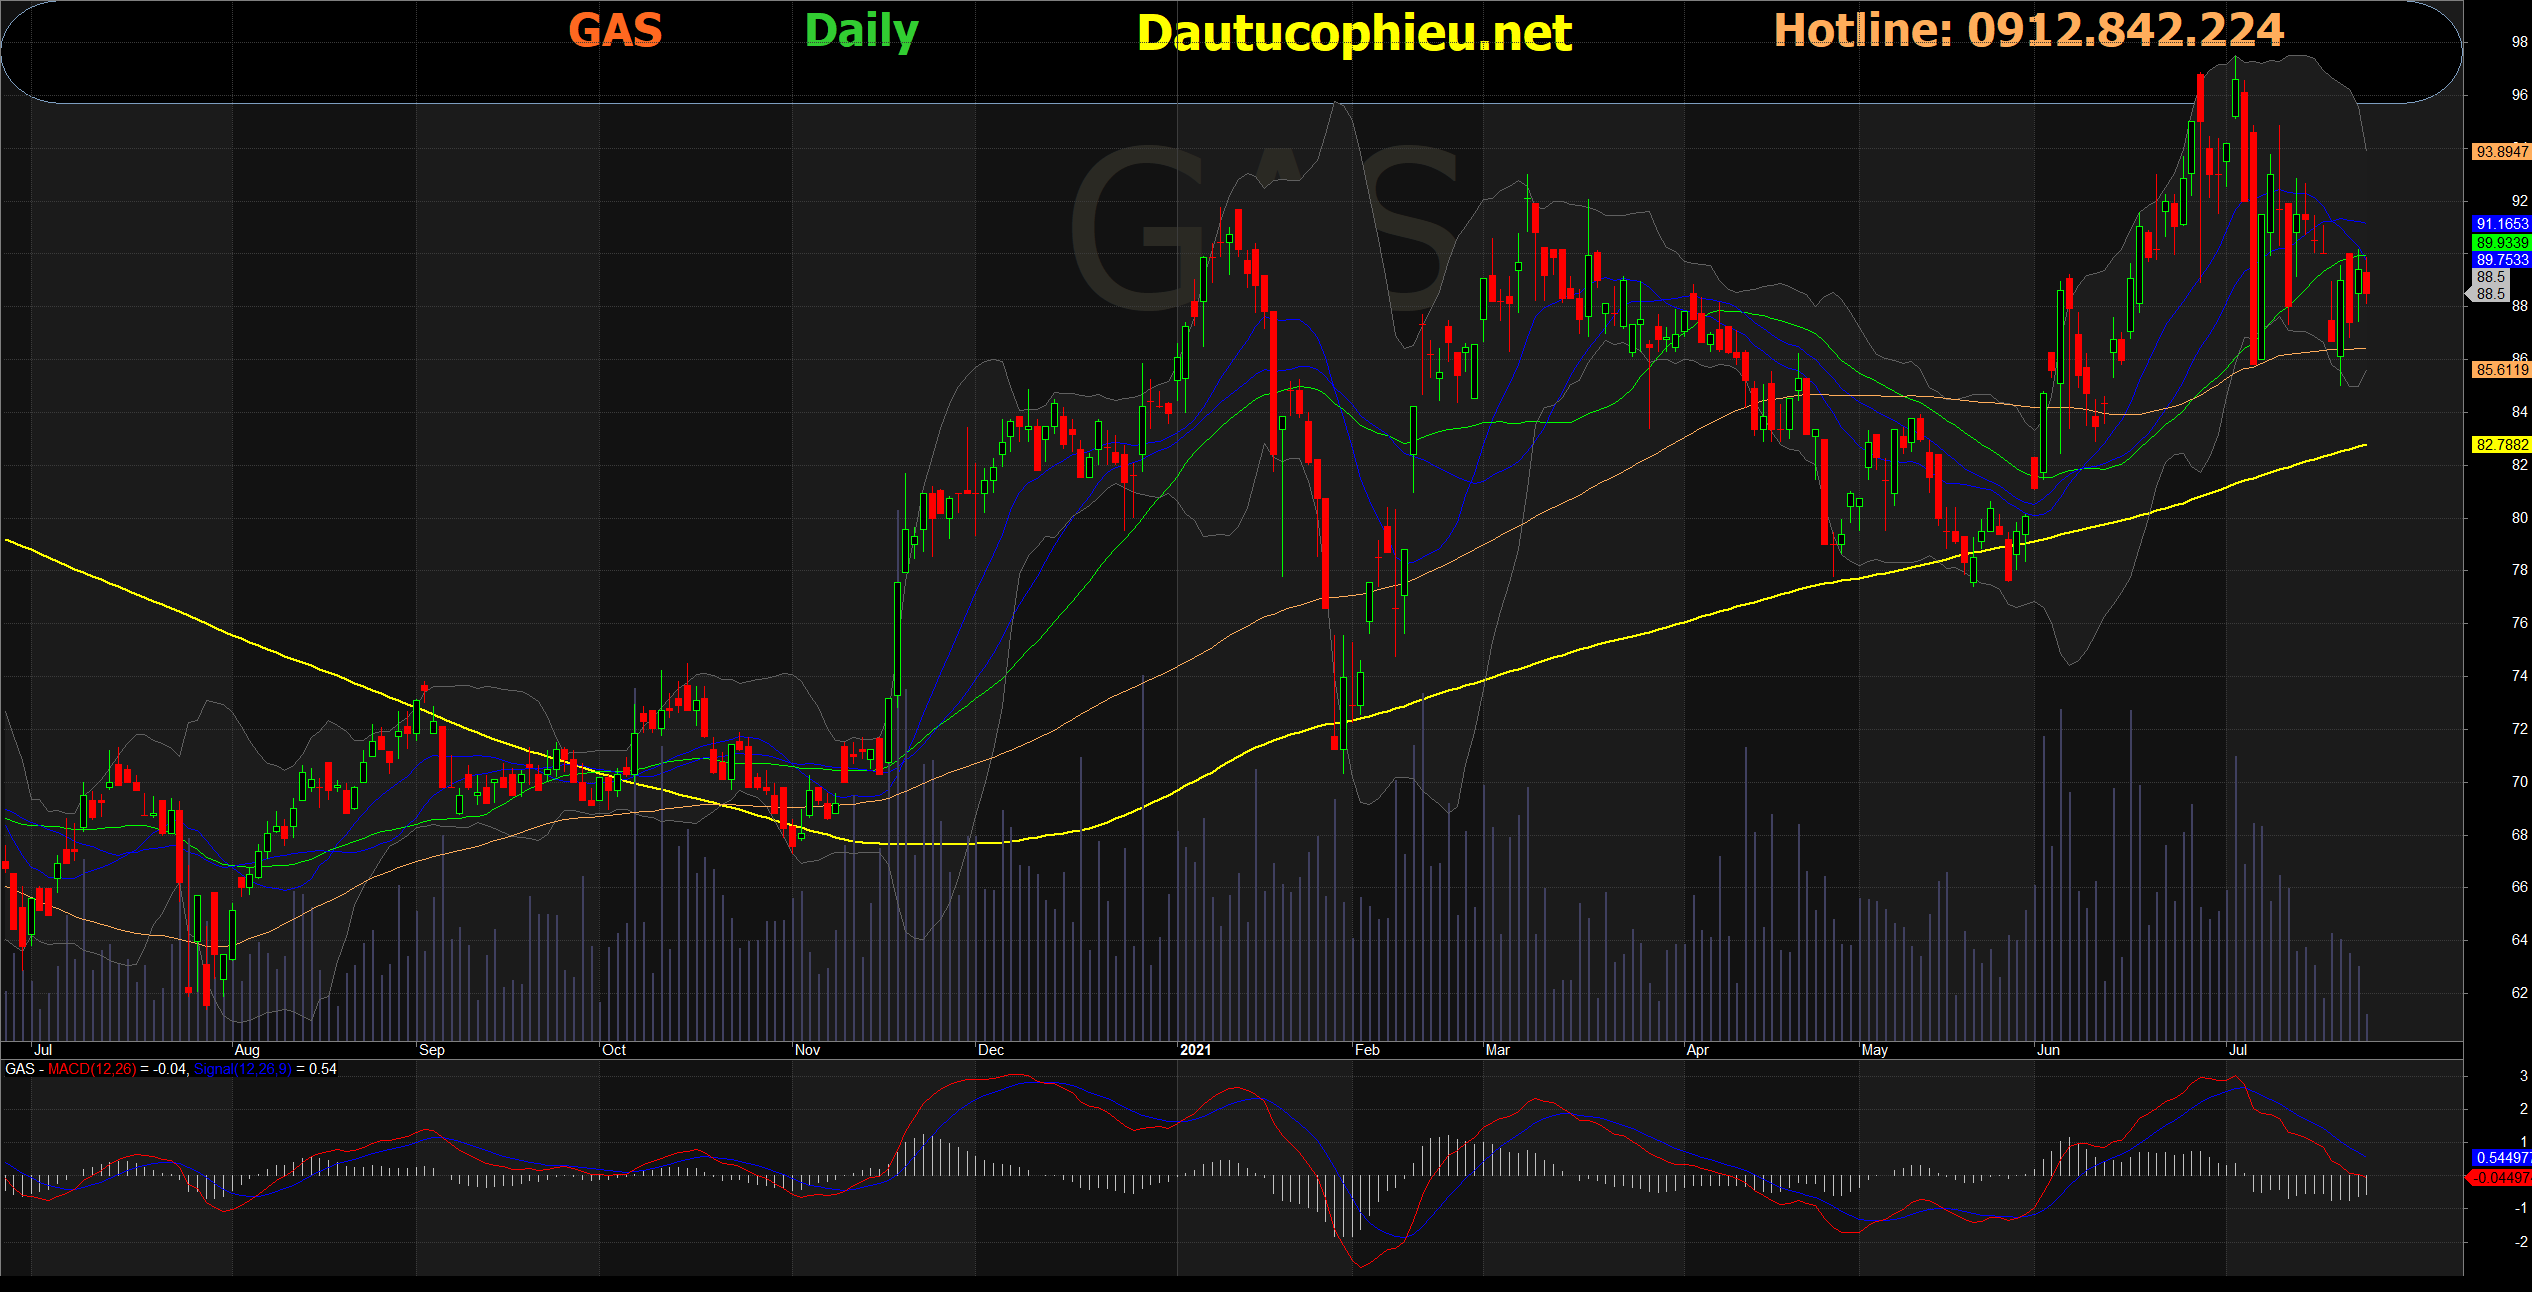Click the green 89.9339 price tag
The width and height of the screenshot is (2532, 1292).
click(2500, 242)
